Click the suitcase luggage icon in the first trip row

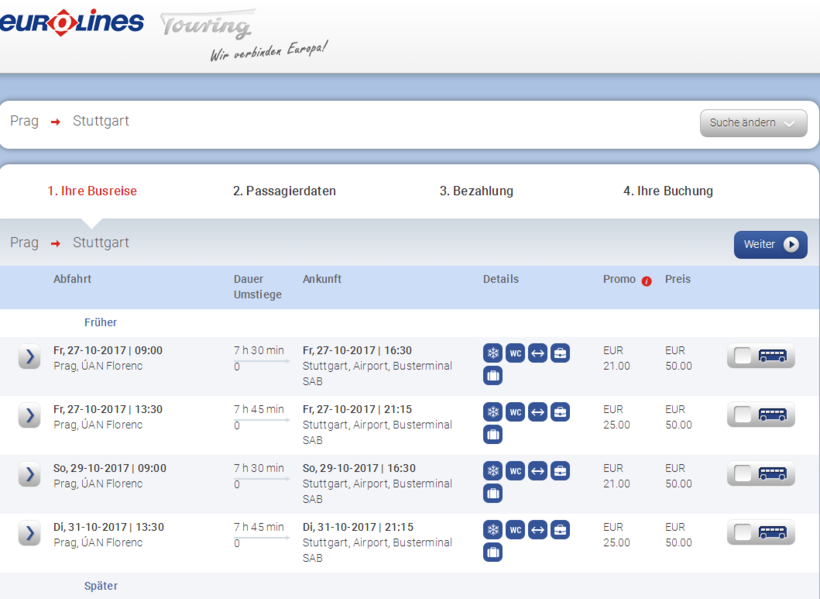(493, 376)
